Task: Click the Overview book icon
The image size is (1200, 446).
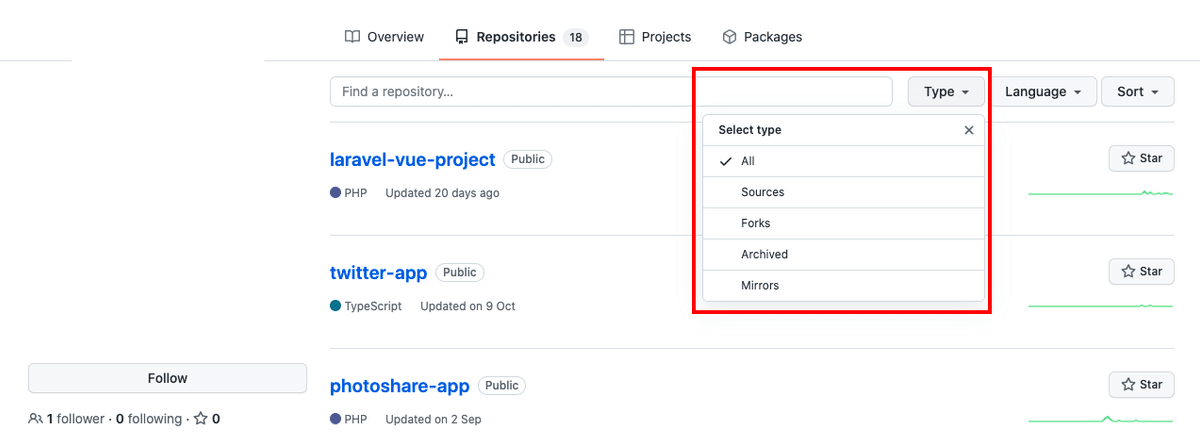Action: coord(352,37)
